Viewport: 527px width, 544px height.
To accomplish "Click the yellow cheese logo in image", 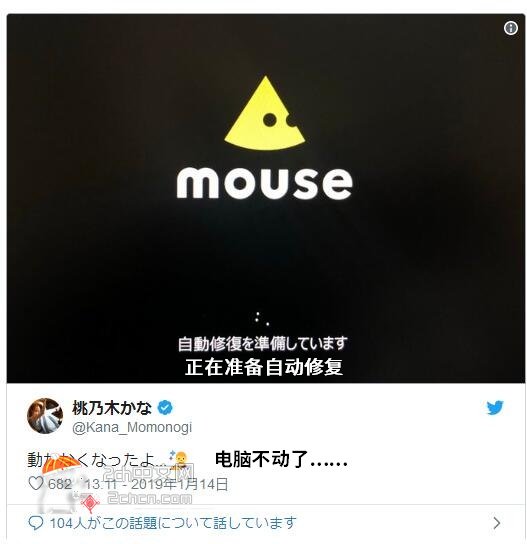I will coord(265,114).
